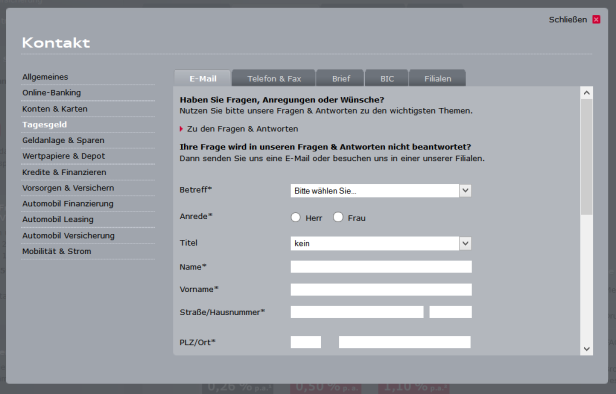Click the Titel dropdown arrow button

click(x=465, y=244)
